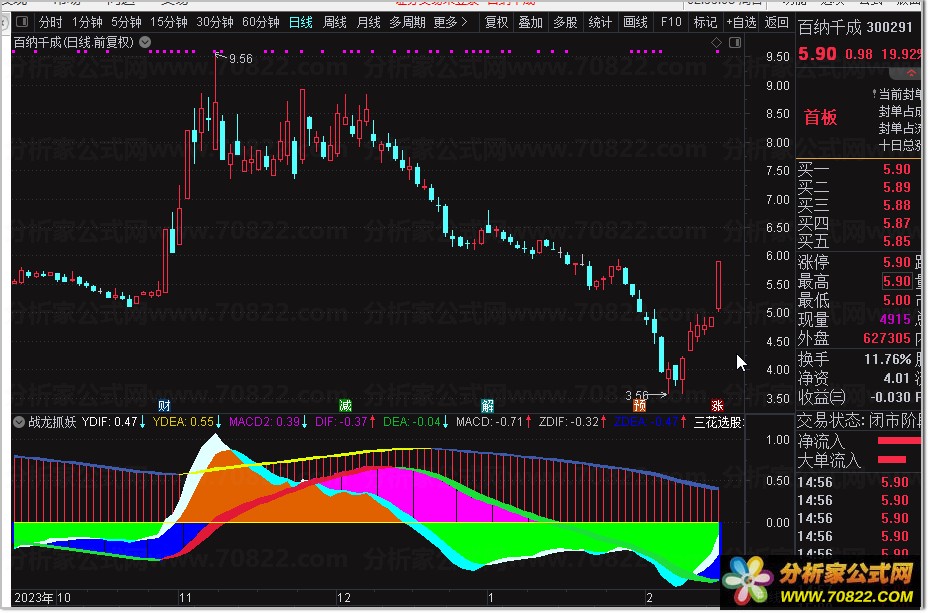Click the 财 event marker
Viewport: 930px width, 613px height.
tap(164, 406)
